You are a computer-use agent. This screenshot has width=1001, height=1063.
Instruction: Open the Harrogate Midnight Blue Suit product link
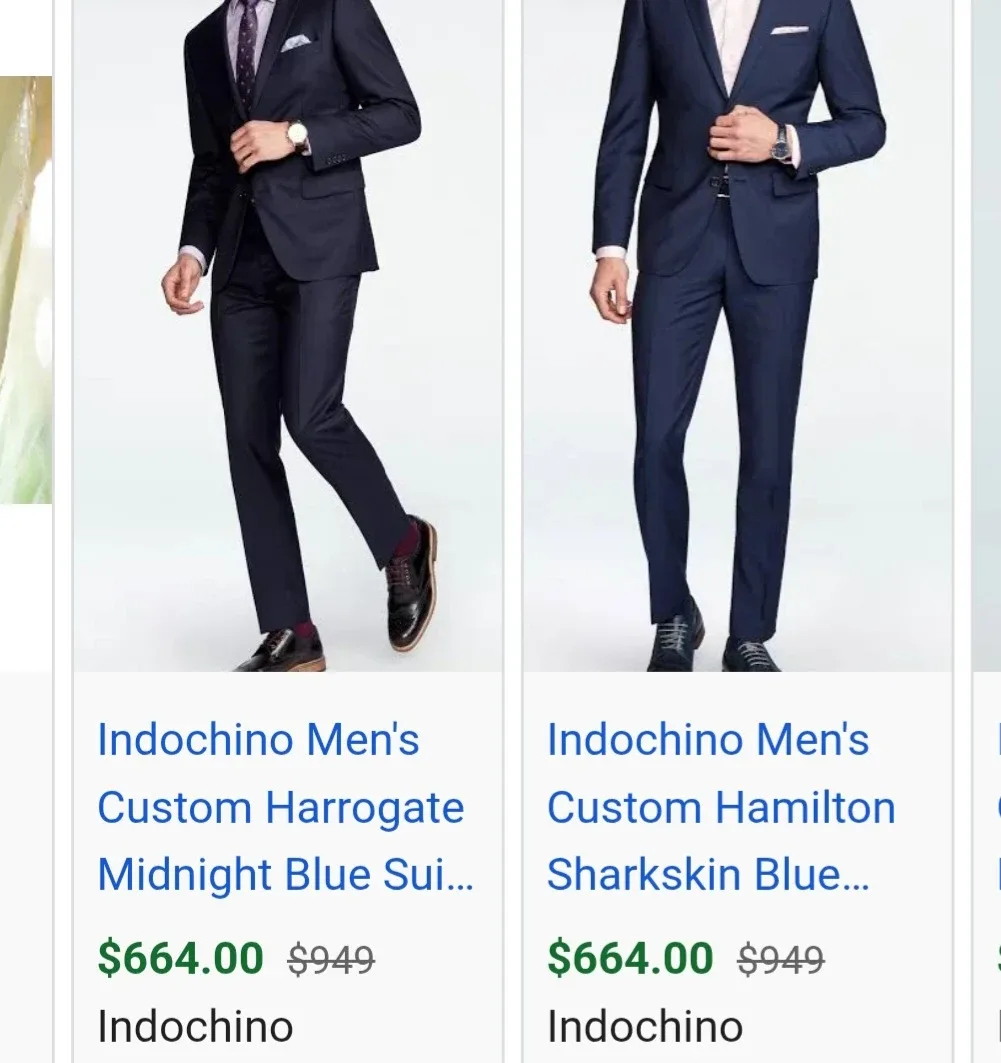pyautogui.click(x=280, y=807)
